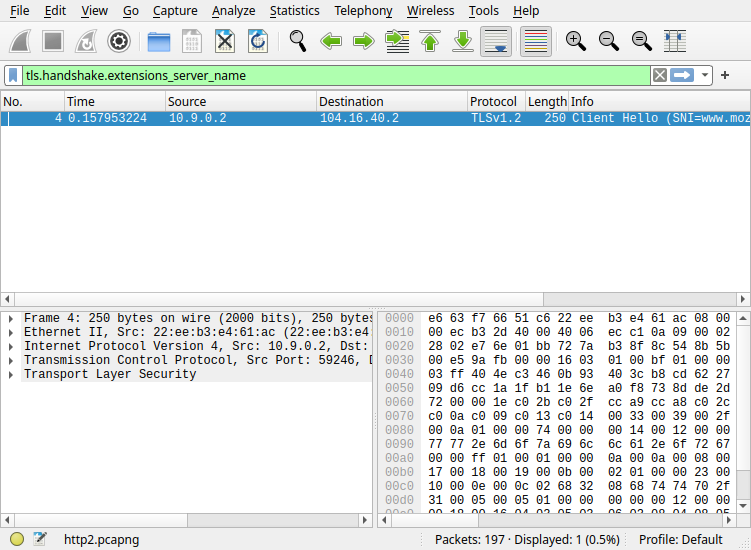Viewport: 751px width, 550px height.
Task: Jump to the first packet
Action: pyautogui.click(x=430, y=41)
